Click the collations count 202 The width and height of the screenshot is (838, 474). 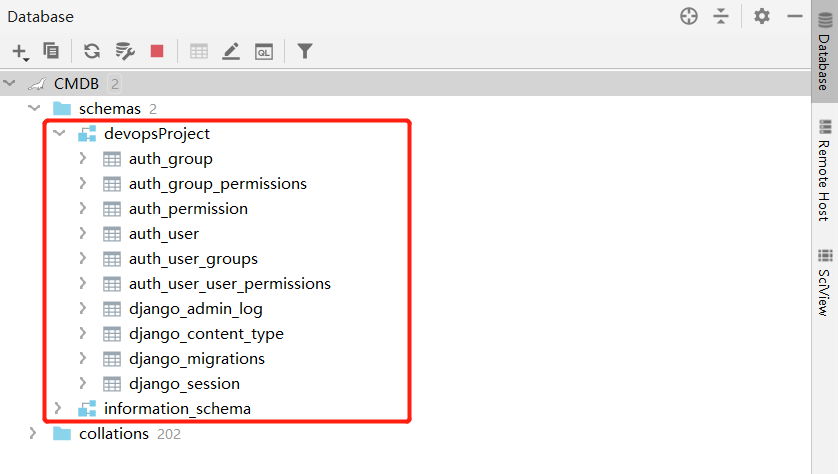[x=169, y=434]
